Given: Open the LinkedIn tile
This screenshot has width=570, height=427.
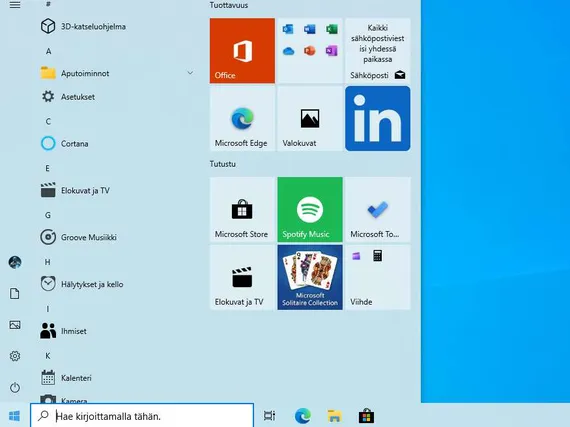Looking at the screenshot, I should [x=378, y=118].
